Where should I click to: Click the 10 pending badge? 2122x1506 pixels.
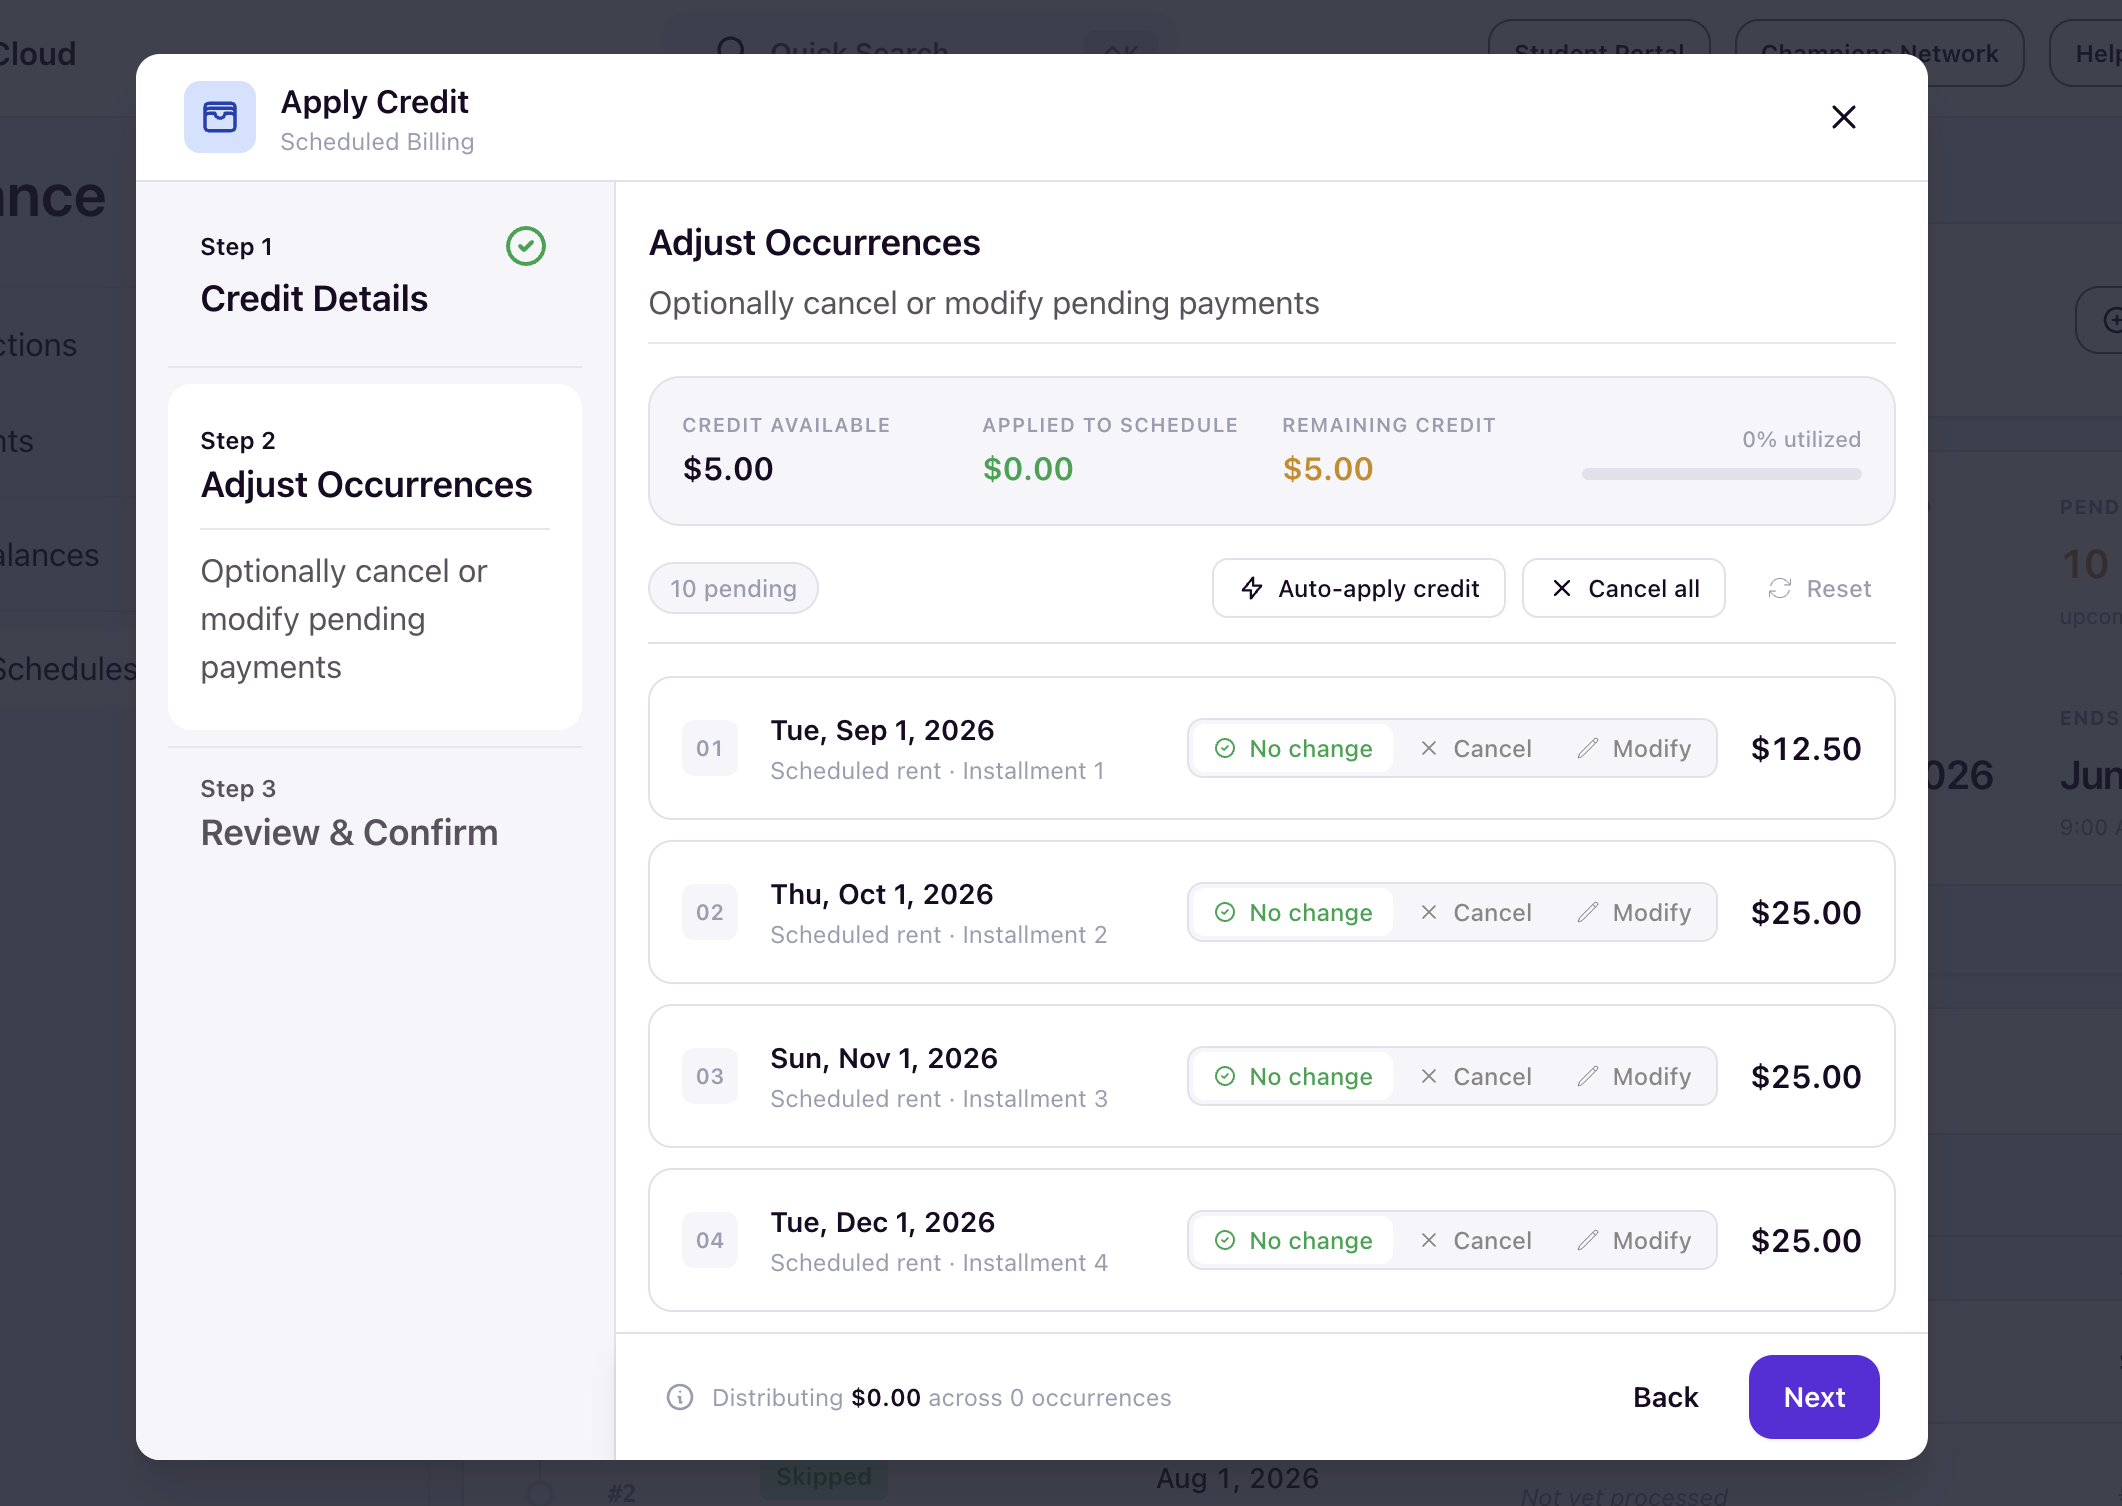point(733,588)
